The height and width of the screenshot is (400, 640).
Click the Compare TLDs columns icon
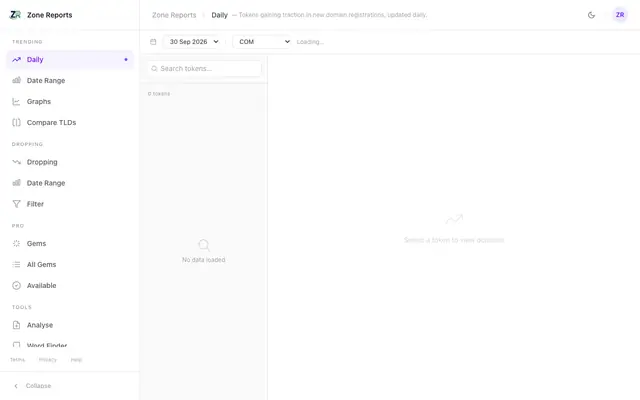[x=16, y=122]
